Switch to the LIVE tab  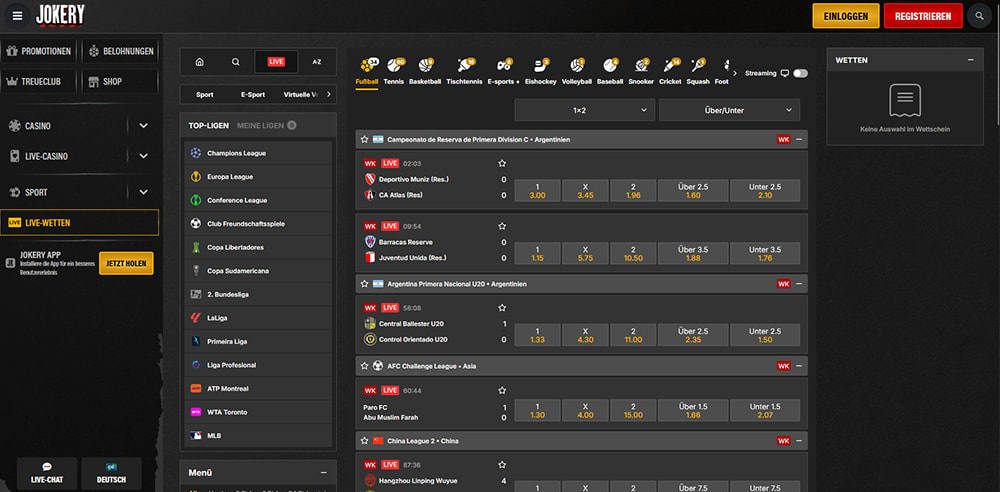(276, 62)
